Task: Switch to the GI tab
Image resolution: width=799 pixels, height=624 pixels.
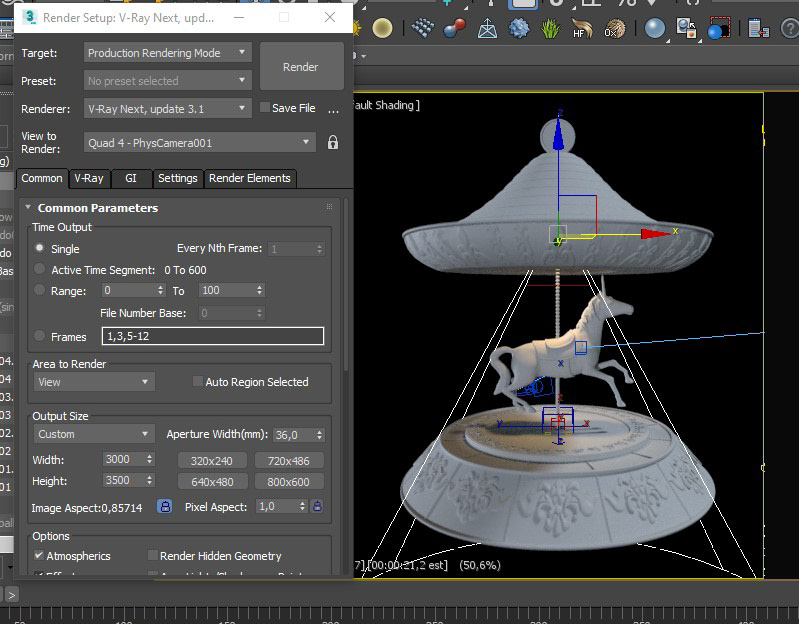Action: [131, 178]
